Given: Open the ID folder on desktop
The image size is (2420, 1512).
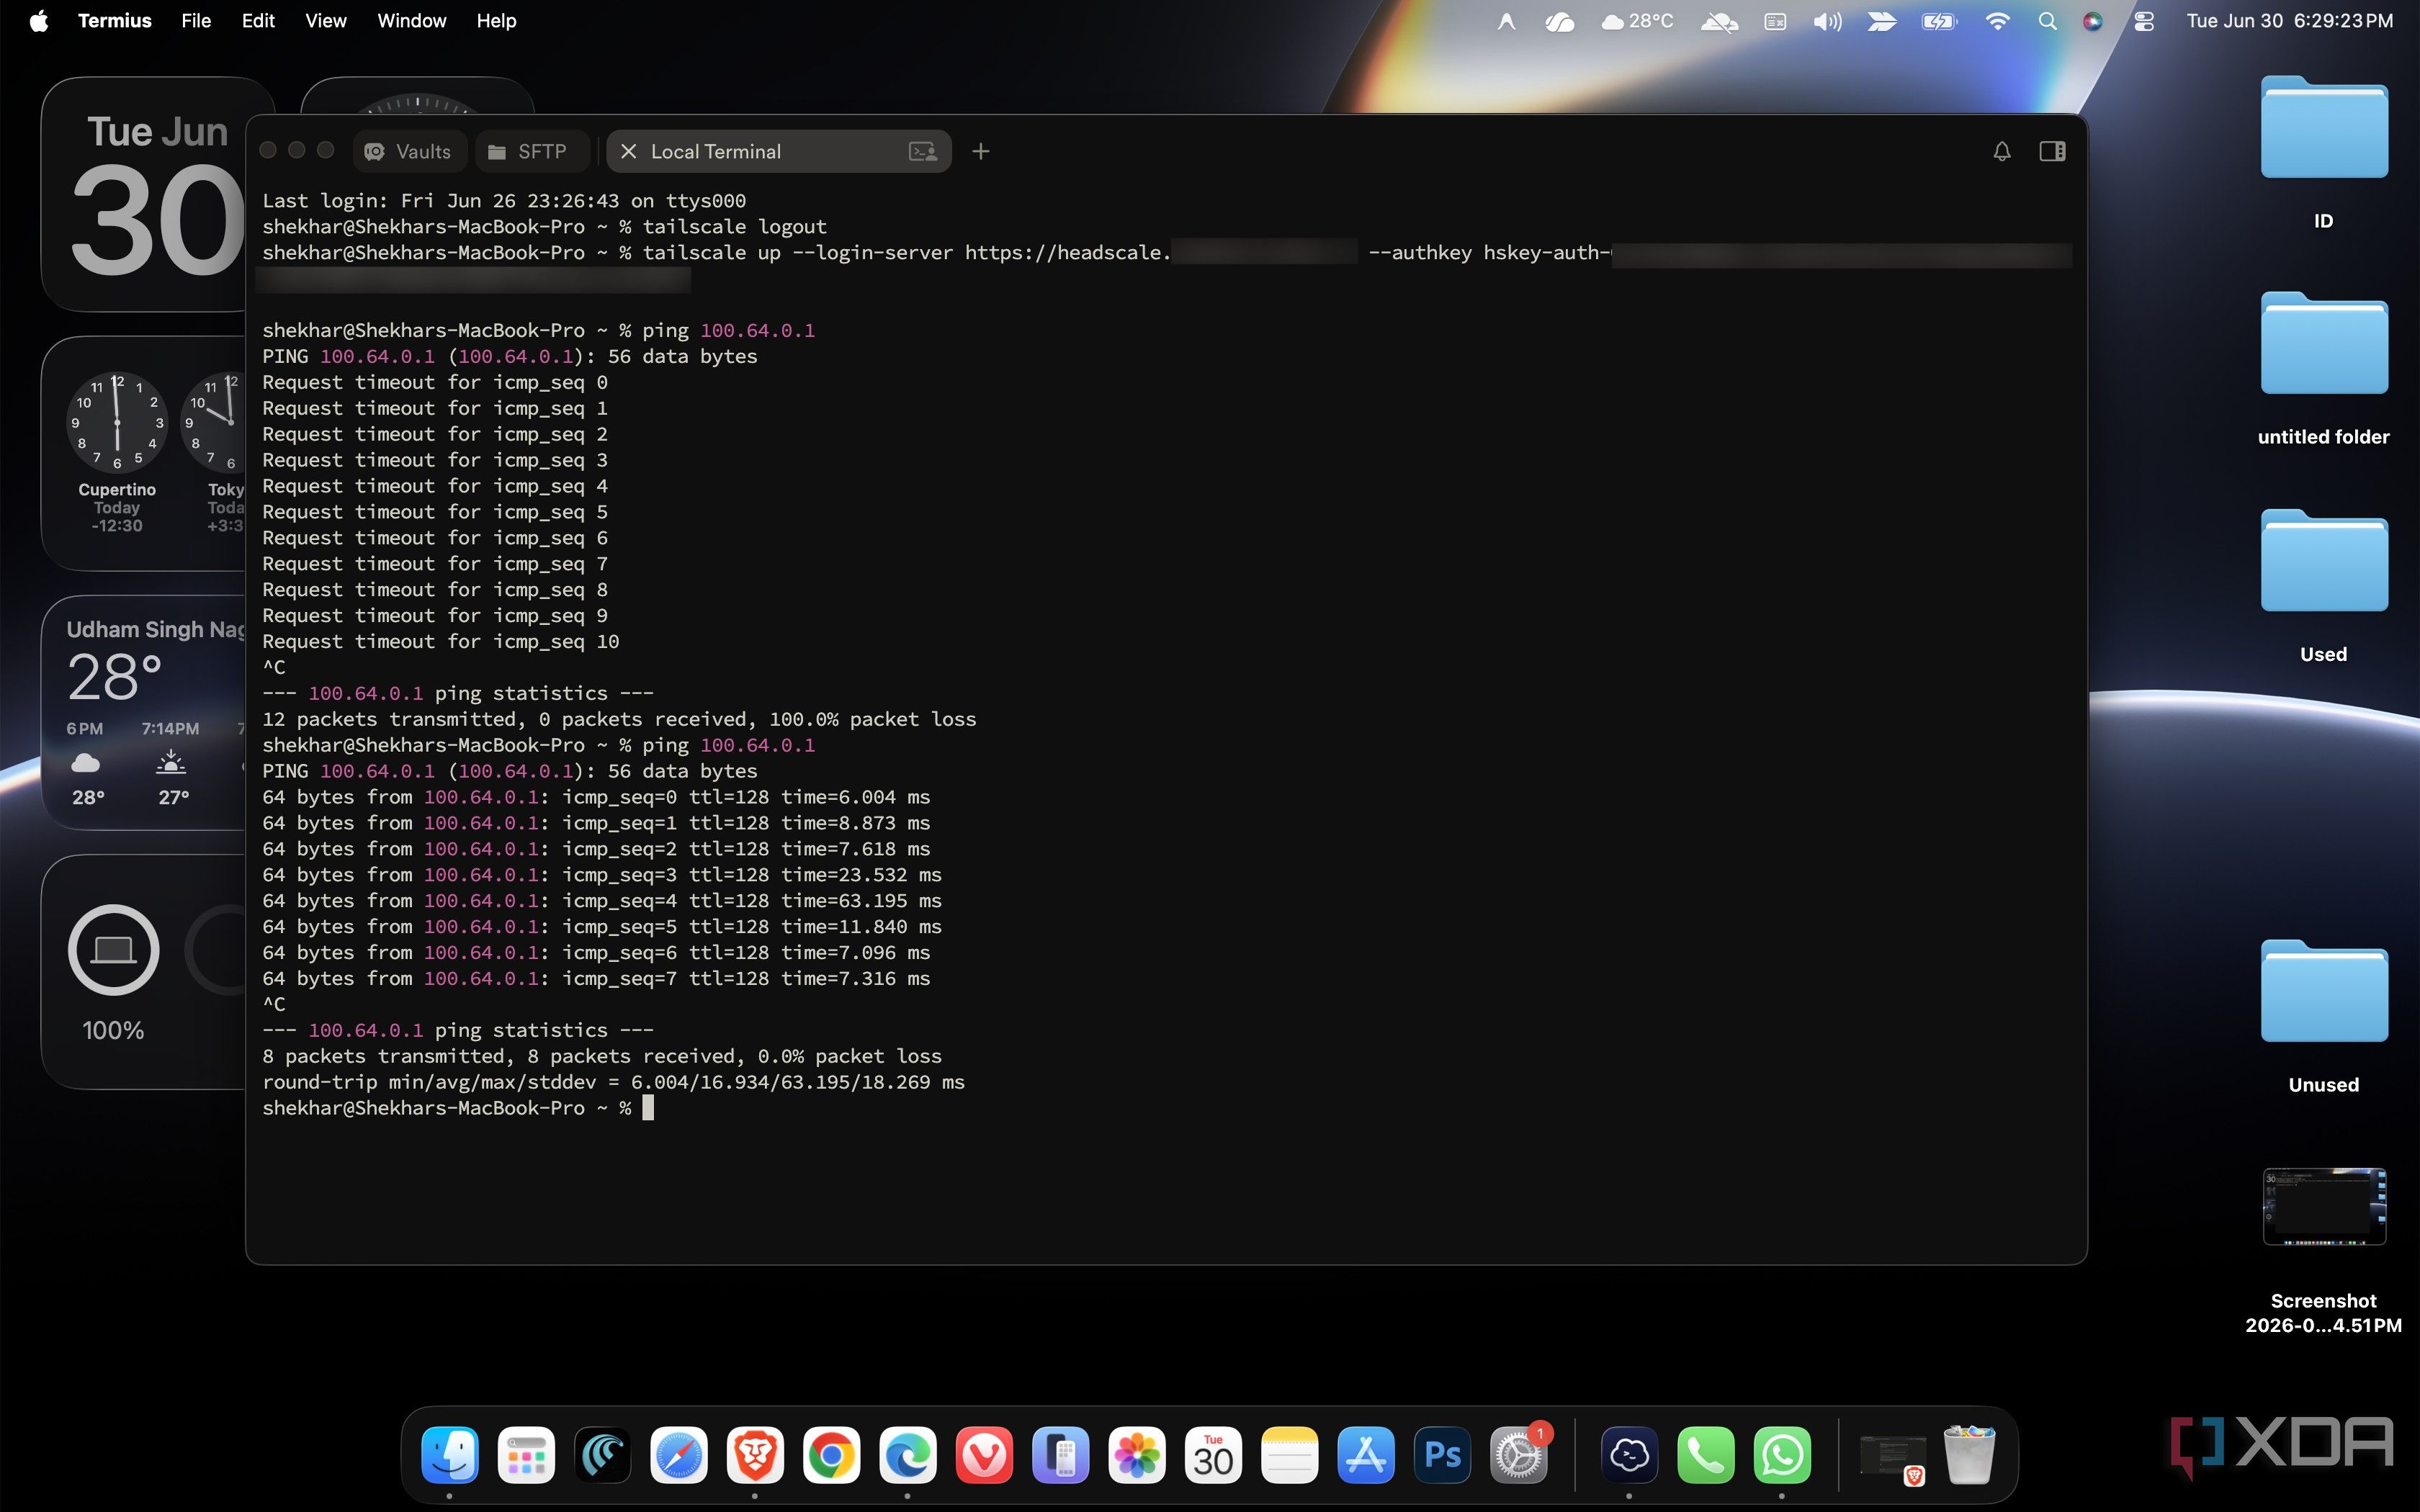Looking at the screenshot, I should [2323, 128].
